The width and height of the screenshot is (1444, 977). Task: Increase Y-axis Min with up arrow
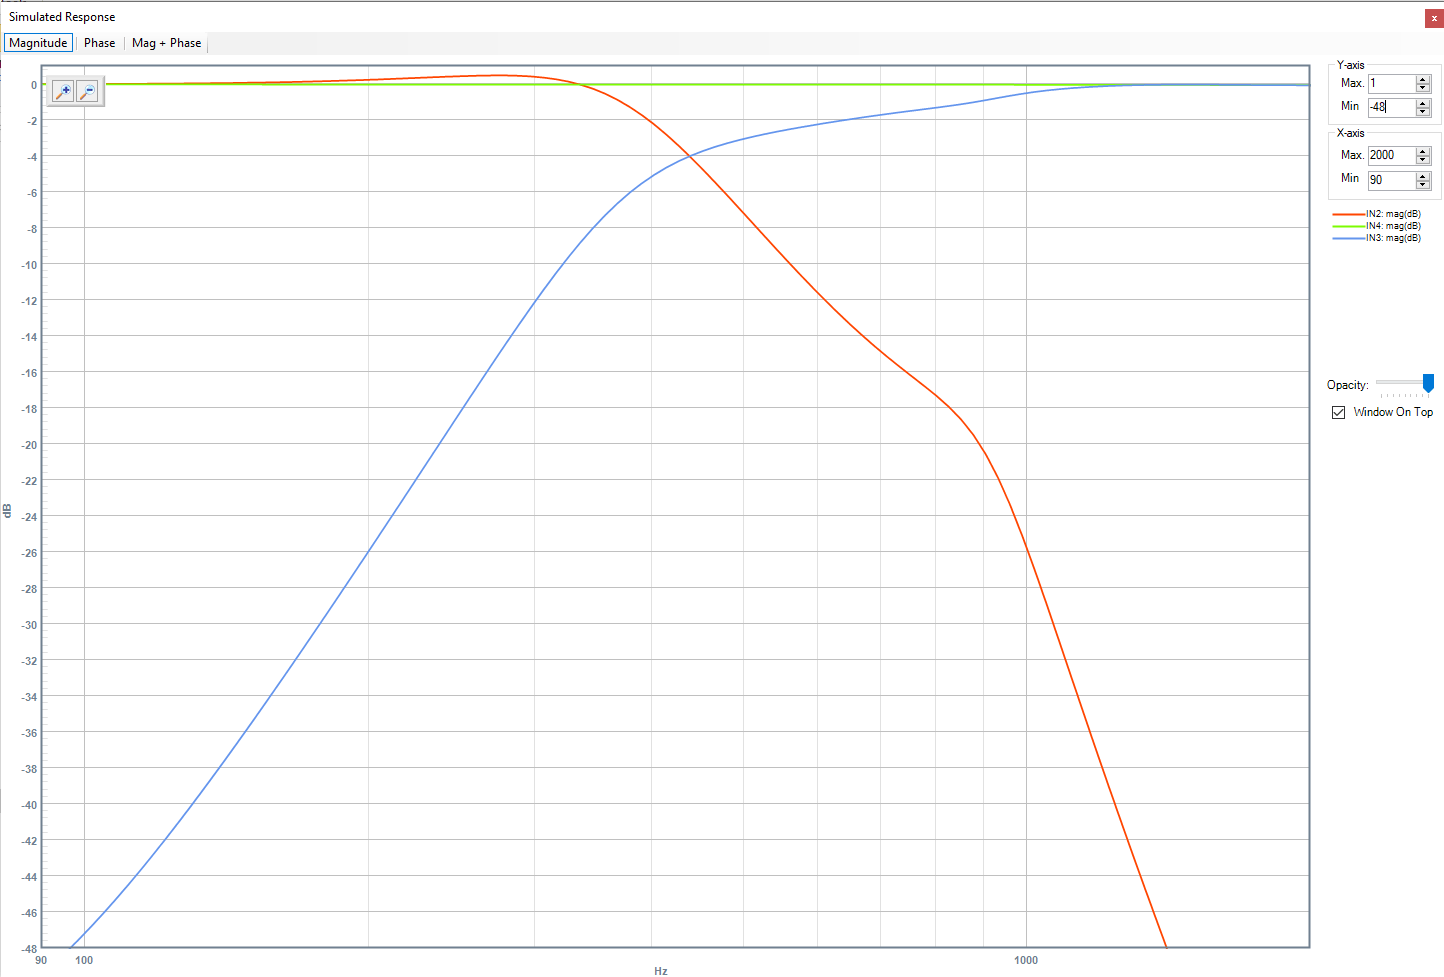(x=1423, y=103)
